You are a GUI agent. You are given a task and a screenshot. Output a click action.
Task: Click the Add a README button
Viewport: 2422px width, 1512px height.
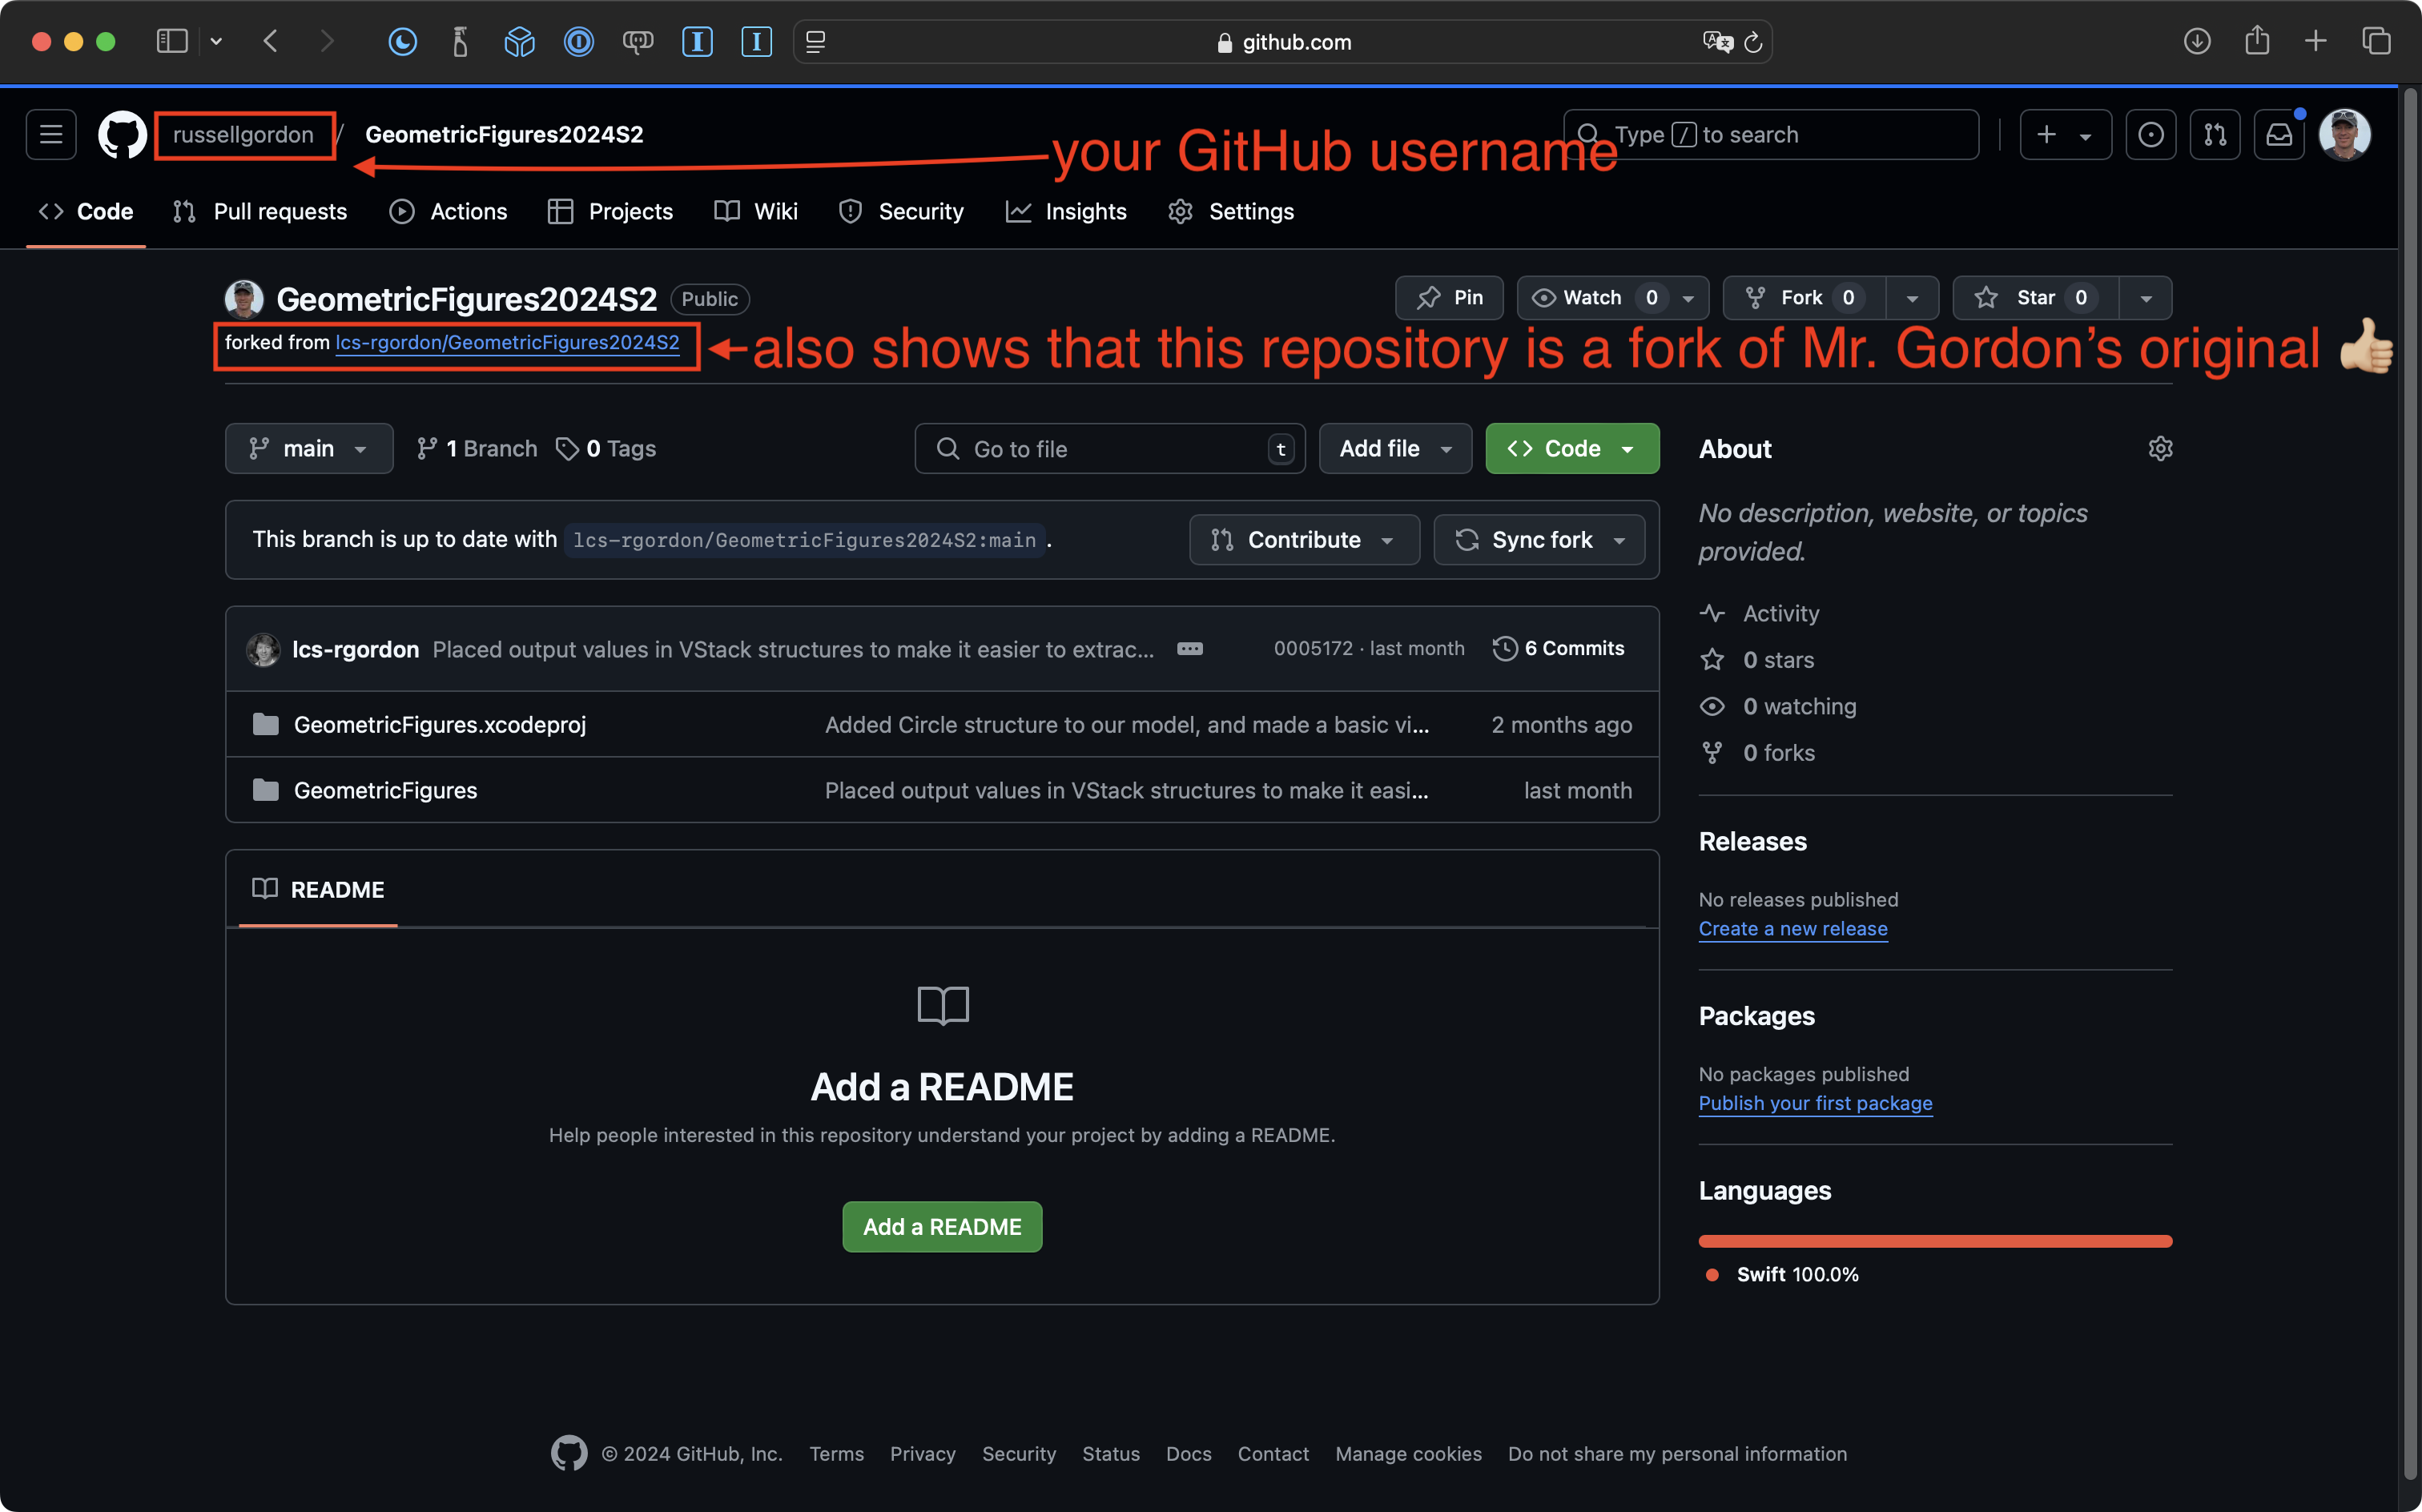click(x=941, y=1227)
